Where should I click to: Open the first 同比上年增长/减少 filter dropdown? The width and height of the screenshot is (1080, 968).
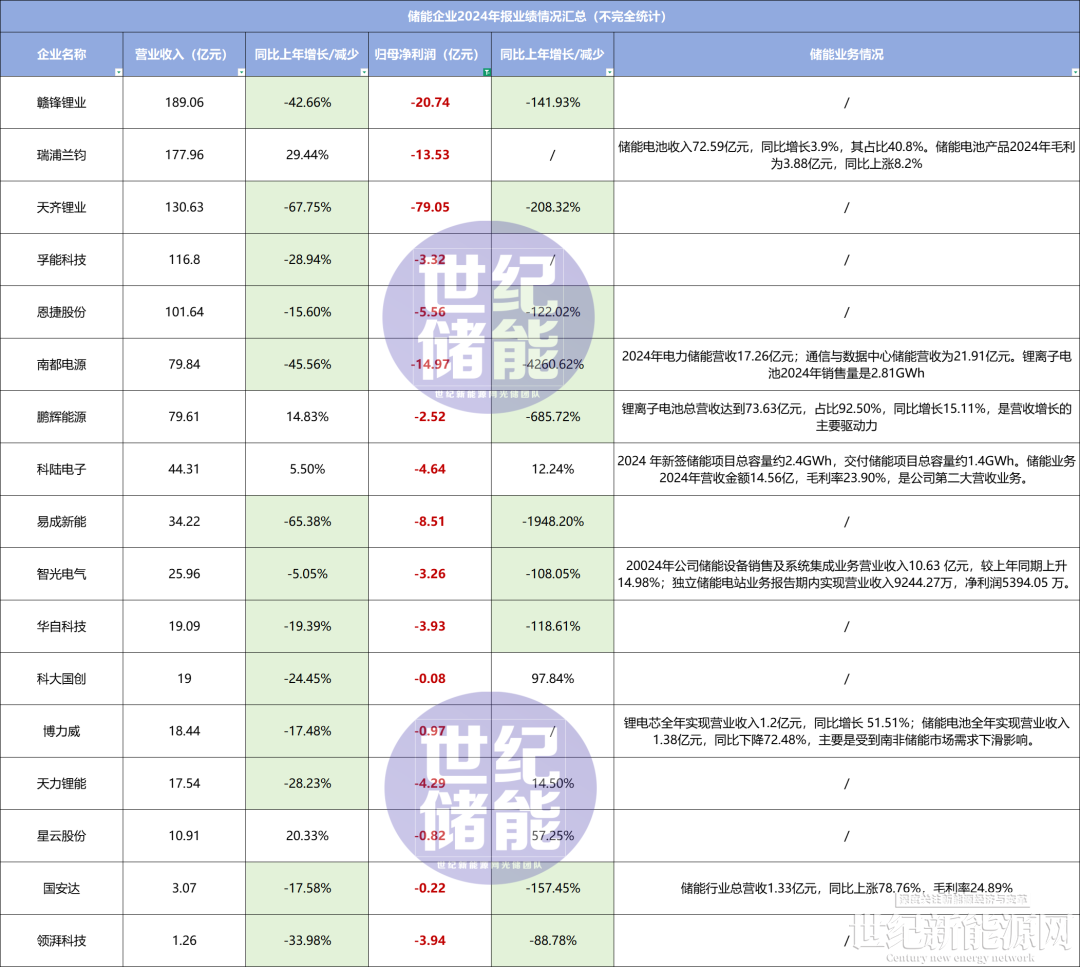pyautogui.click(x=364, y=72)
